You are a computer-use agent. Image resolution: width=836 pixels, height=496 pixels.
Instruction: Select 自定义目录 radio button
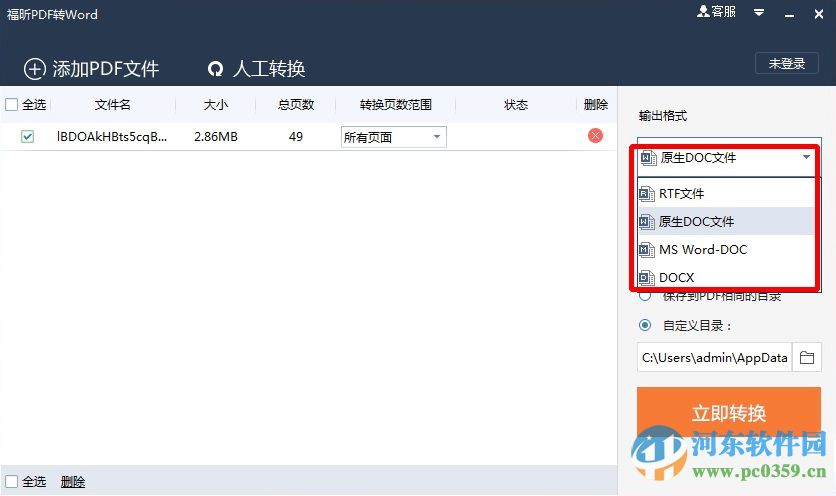[645, 325]
